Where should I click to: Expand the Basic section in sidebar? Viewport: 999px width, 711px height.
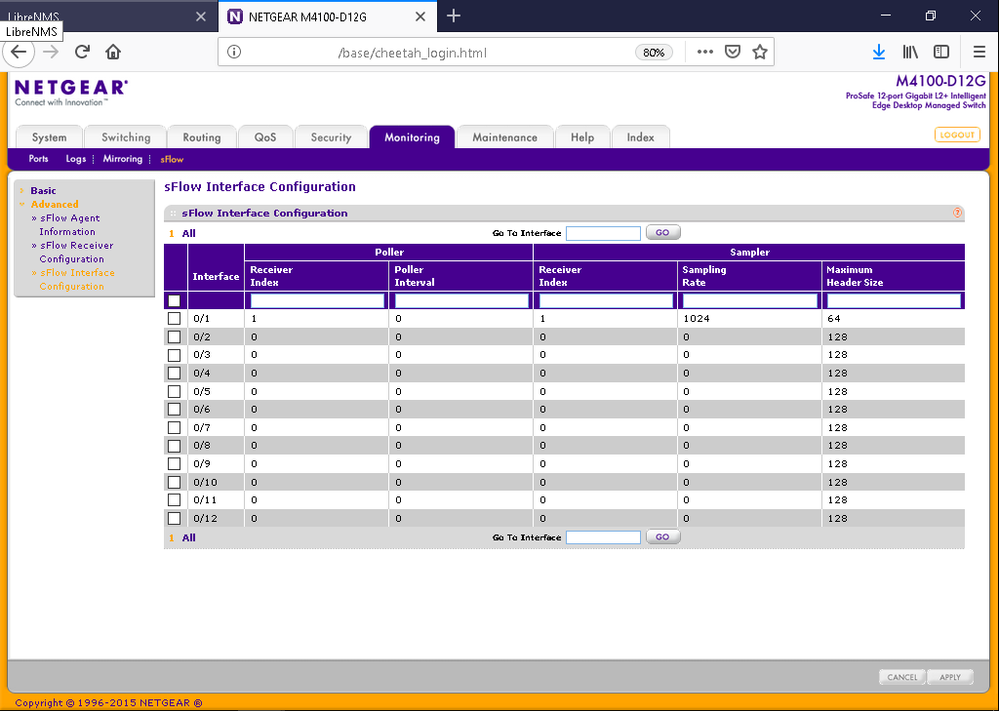[43, 190]
